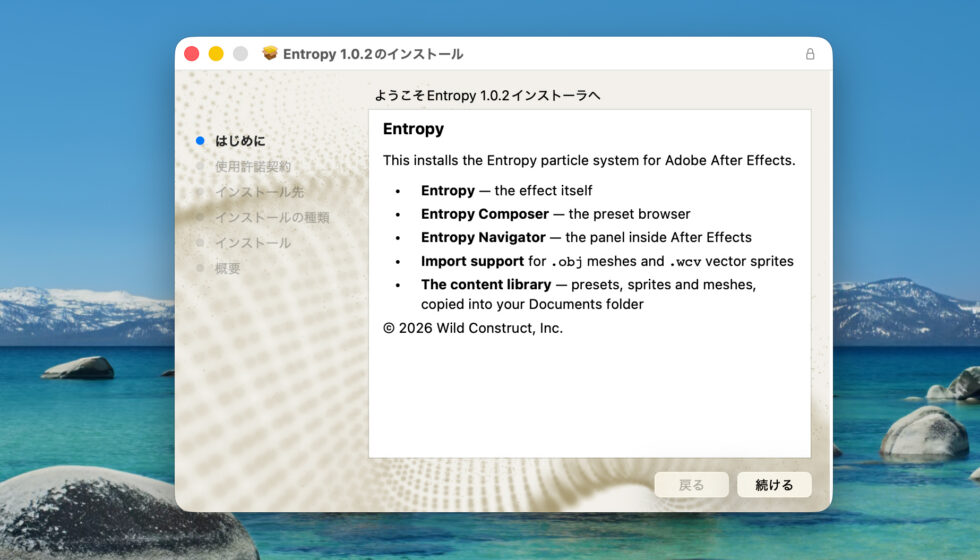Select the 使用許諾契約 step
This screenshot has height=560, width=980.
point(252,166)
